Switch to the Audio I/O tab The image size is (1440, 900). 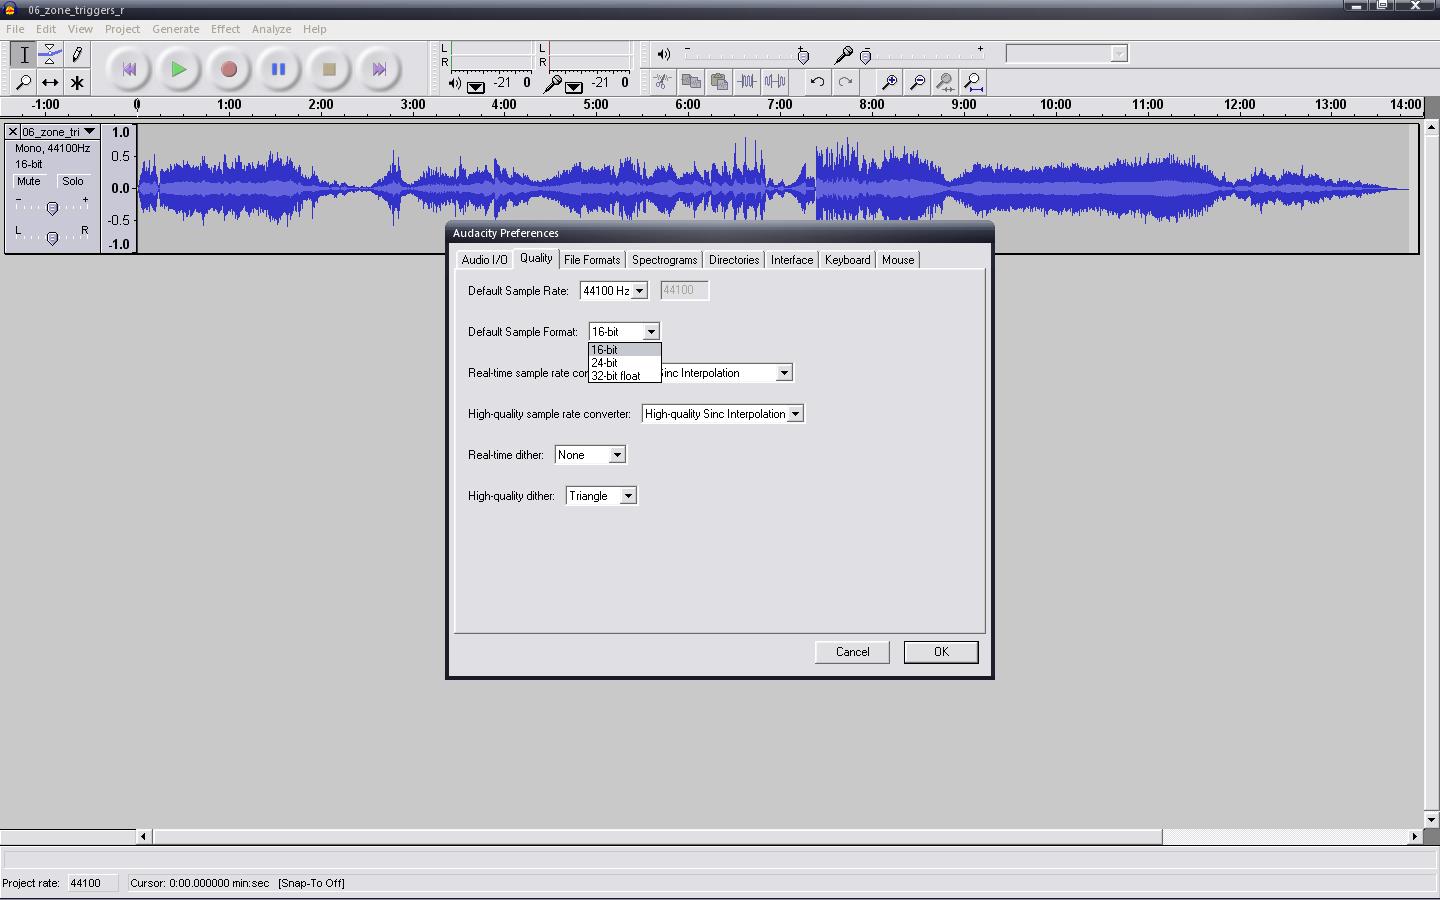tap(485, 260)
